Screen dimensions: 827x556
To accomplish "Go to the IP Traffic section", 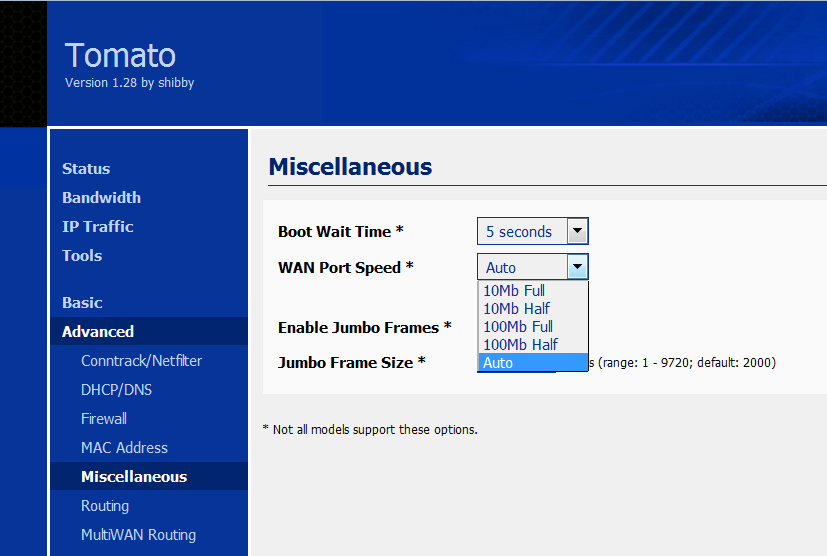I will [x=98, y=227].
